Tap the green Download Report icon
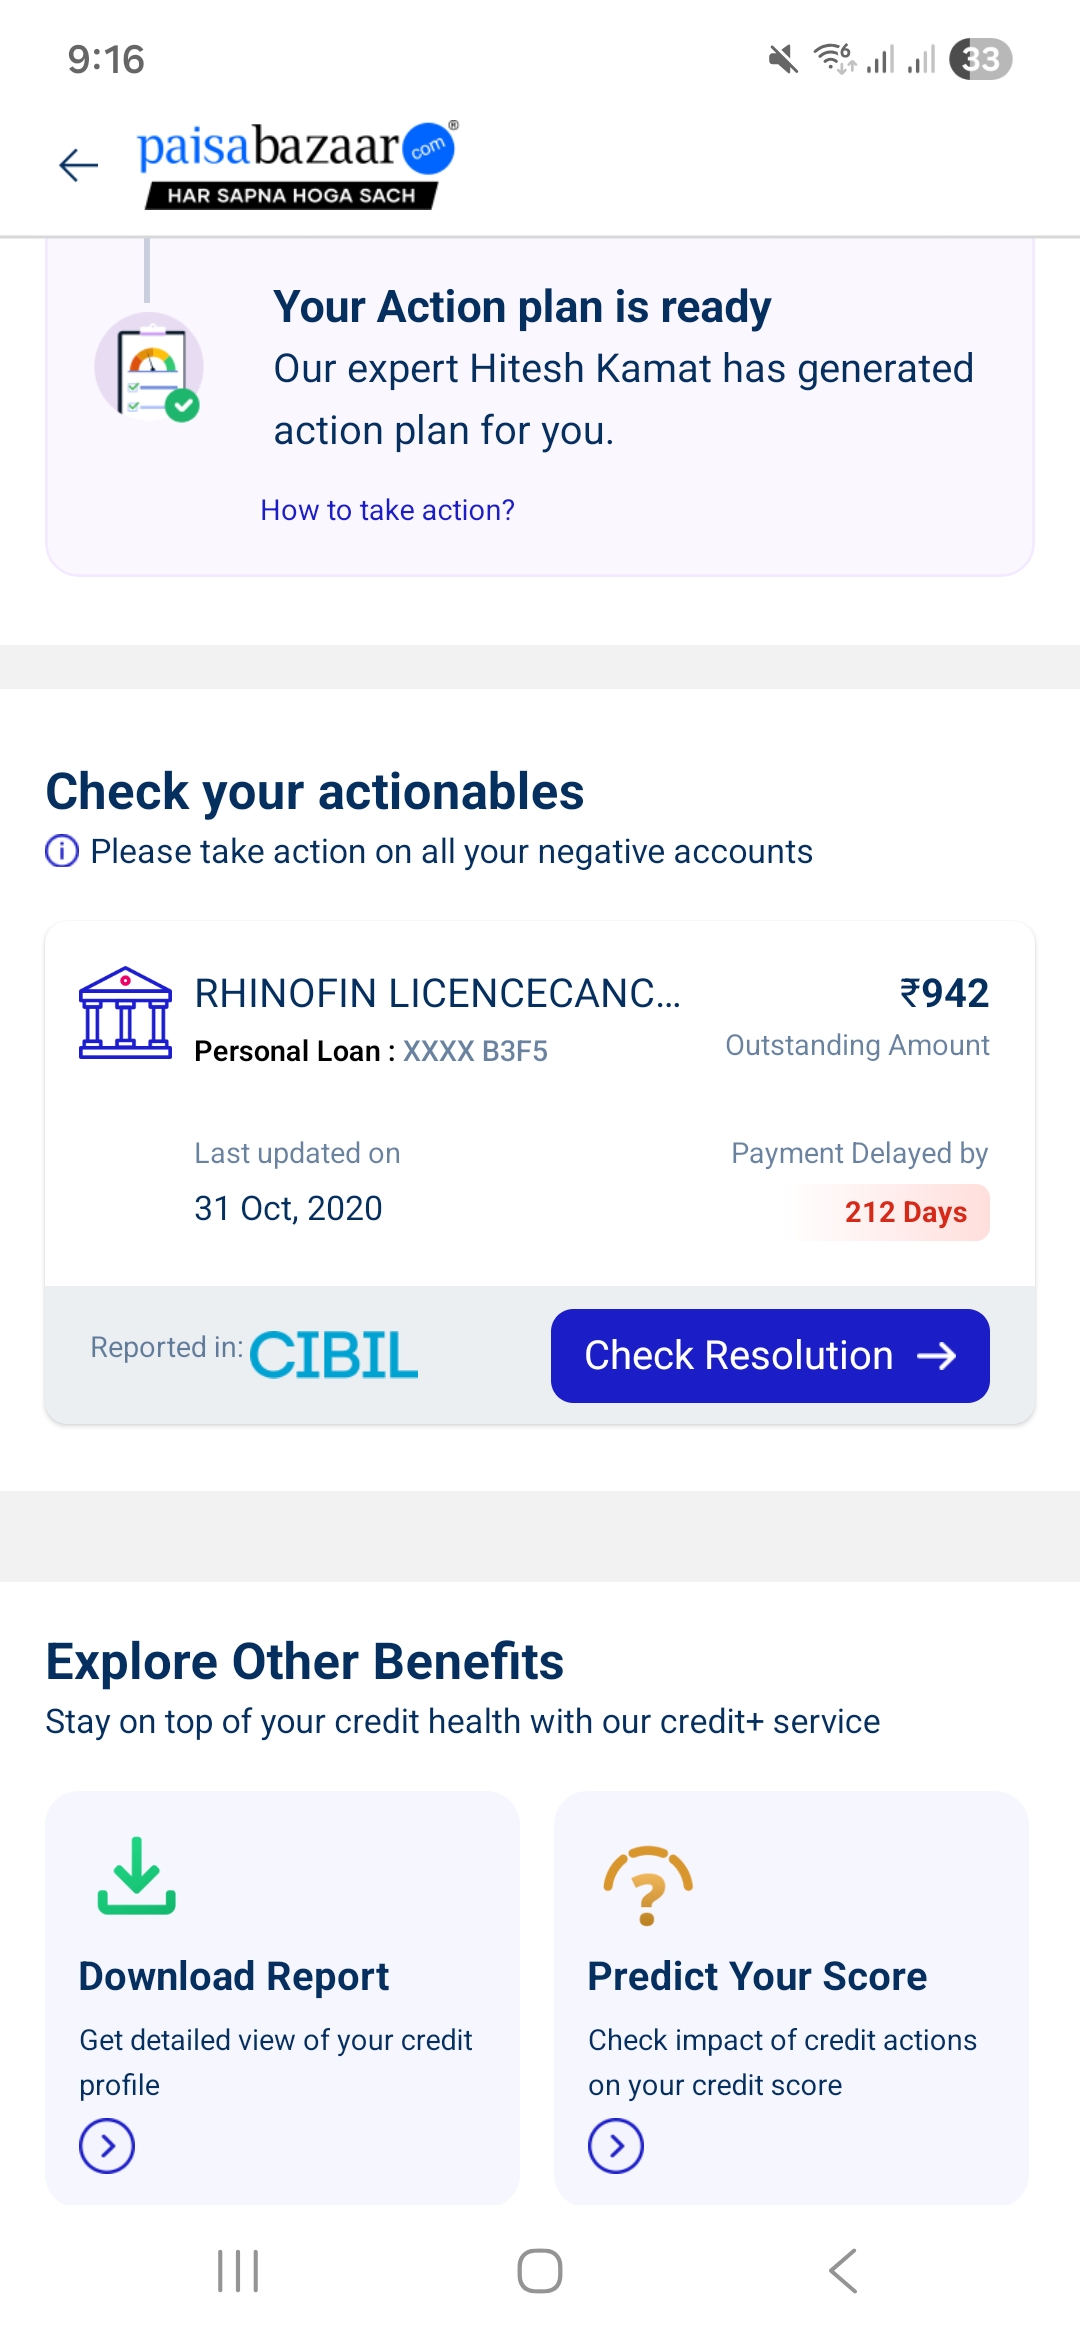Screen dimensions: 1080x2340 pos(137,1876)
